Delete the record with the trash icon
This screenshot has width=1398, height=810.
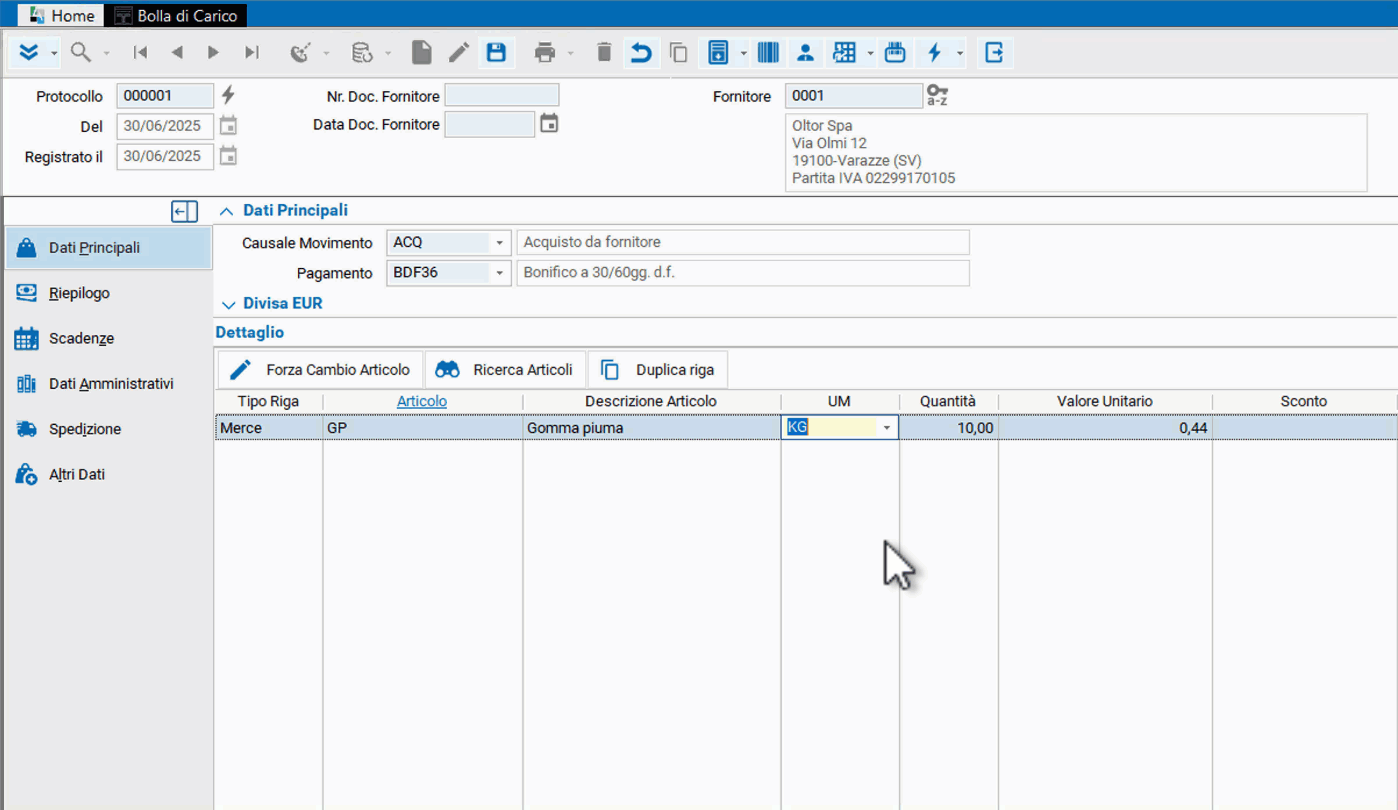[604, 53]
